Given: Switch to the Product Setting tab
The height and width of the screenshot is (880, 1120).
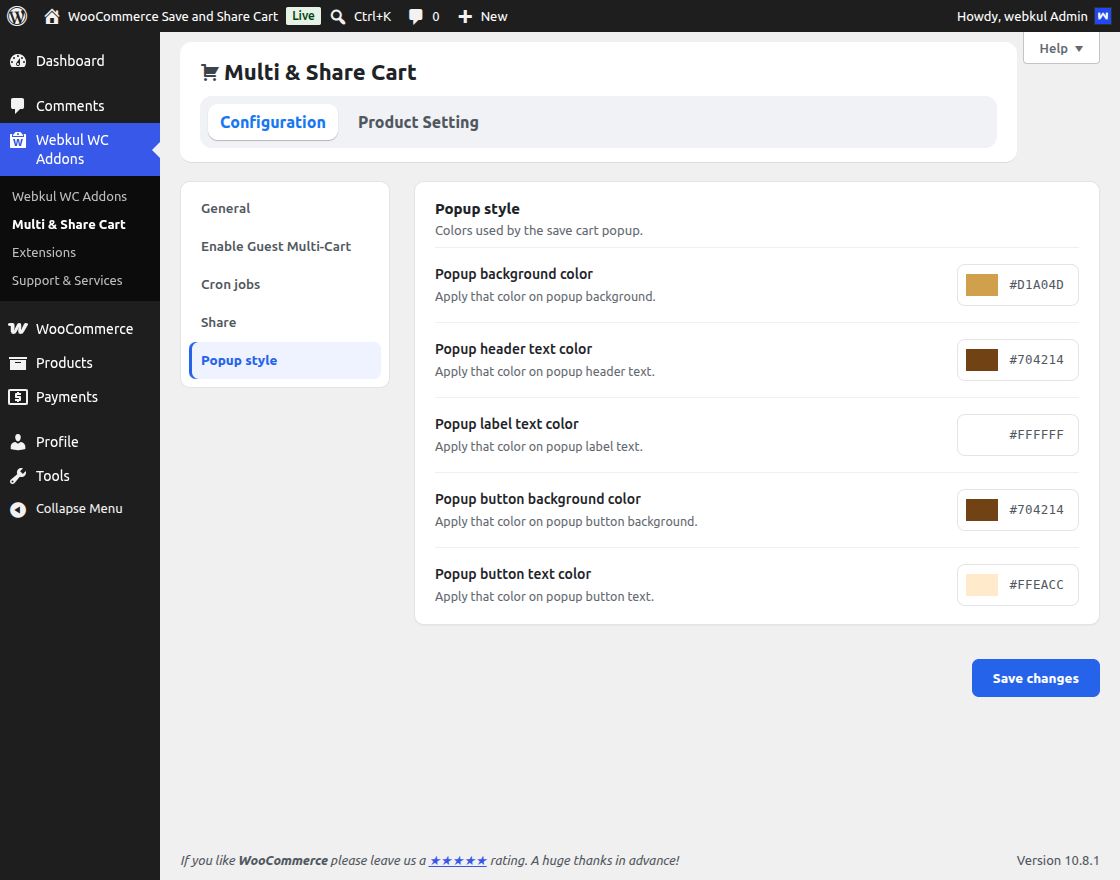Looking at the screenshot, I should 418,122.
